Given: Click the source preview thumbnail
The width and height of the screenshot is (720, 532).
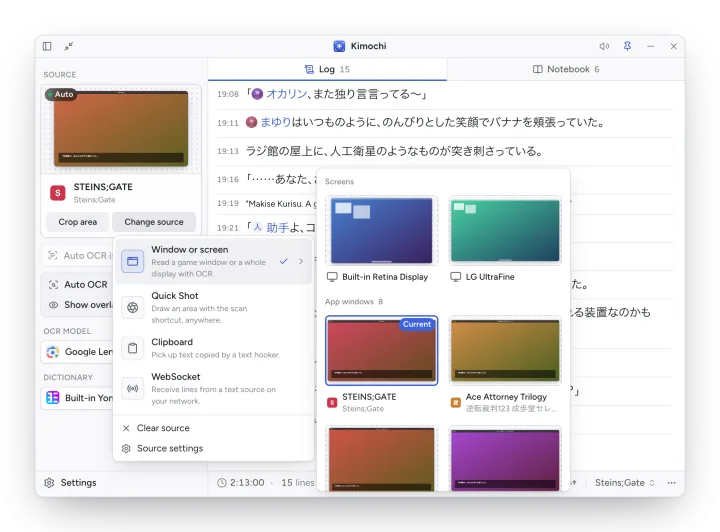Looking at the screenshot, I should click(x=121, y=129).
